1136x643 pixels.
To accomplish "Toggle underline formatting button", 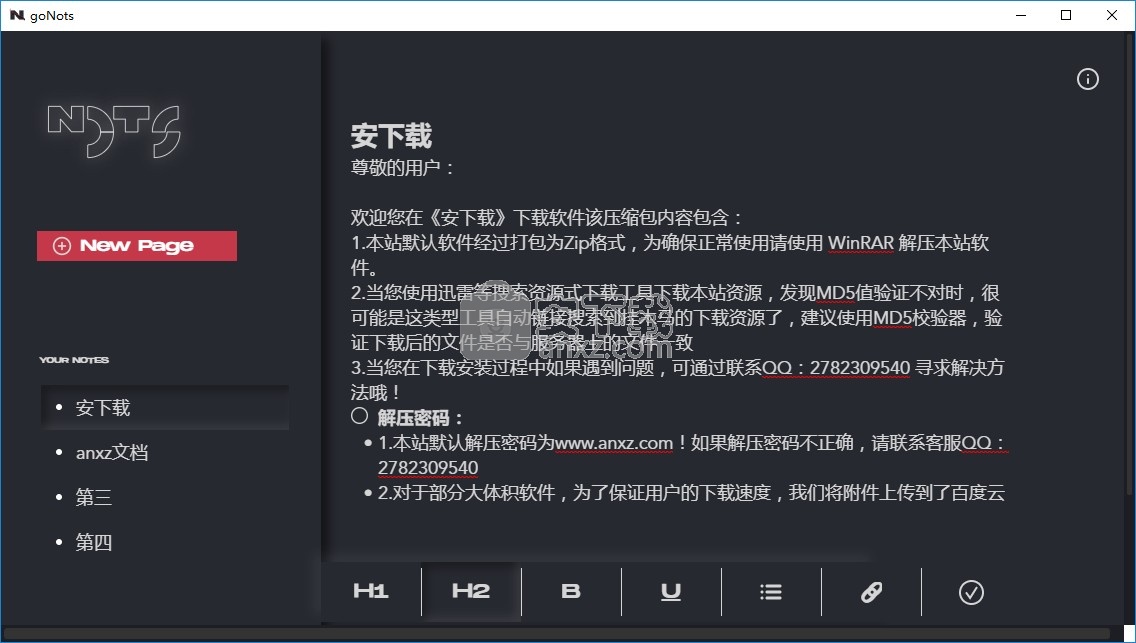I will (x=671, y=592).
